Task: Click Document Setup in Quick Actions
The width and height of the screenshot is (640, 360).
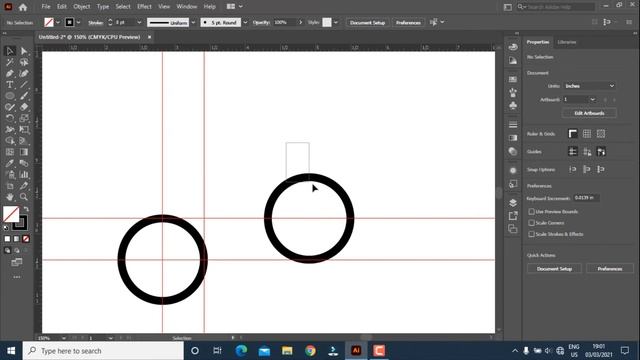Action: pos(554,269)
